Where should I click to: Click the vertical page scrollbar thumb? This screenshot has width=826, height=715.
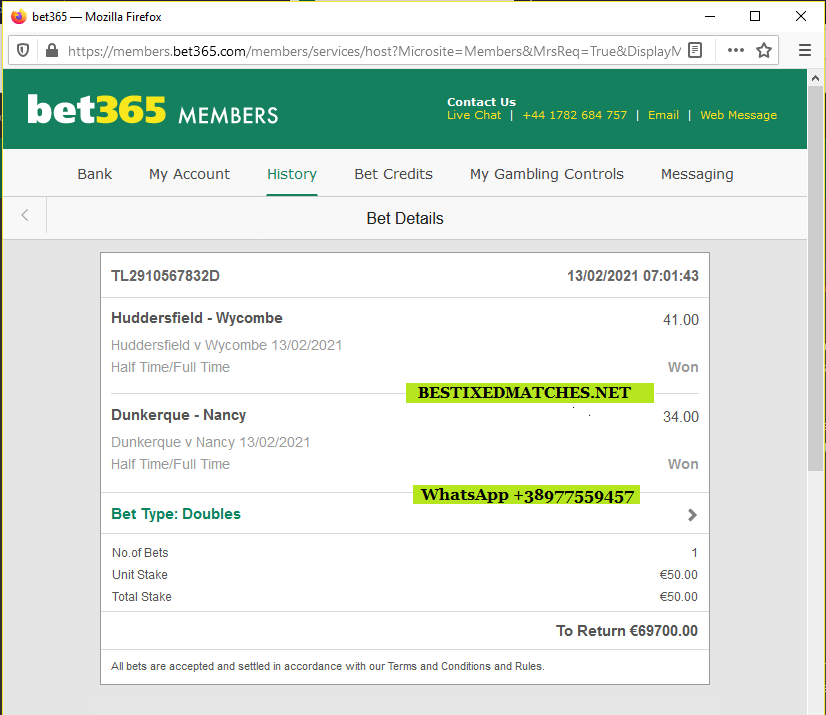click(x=815, y=278)
